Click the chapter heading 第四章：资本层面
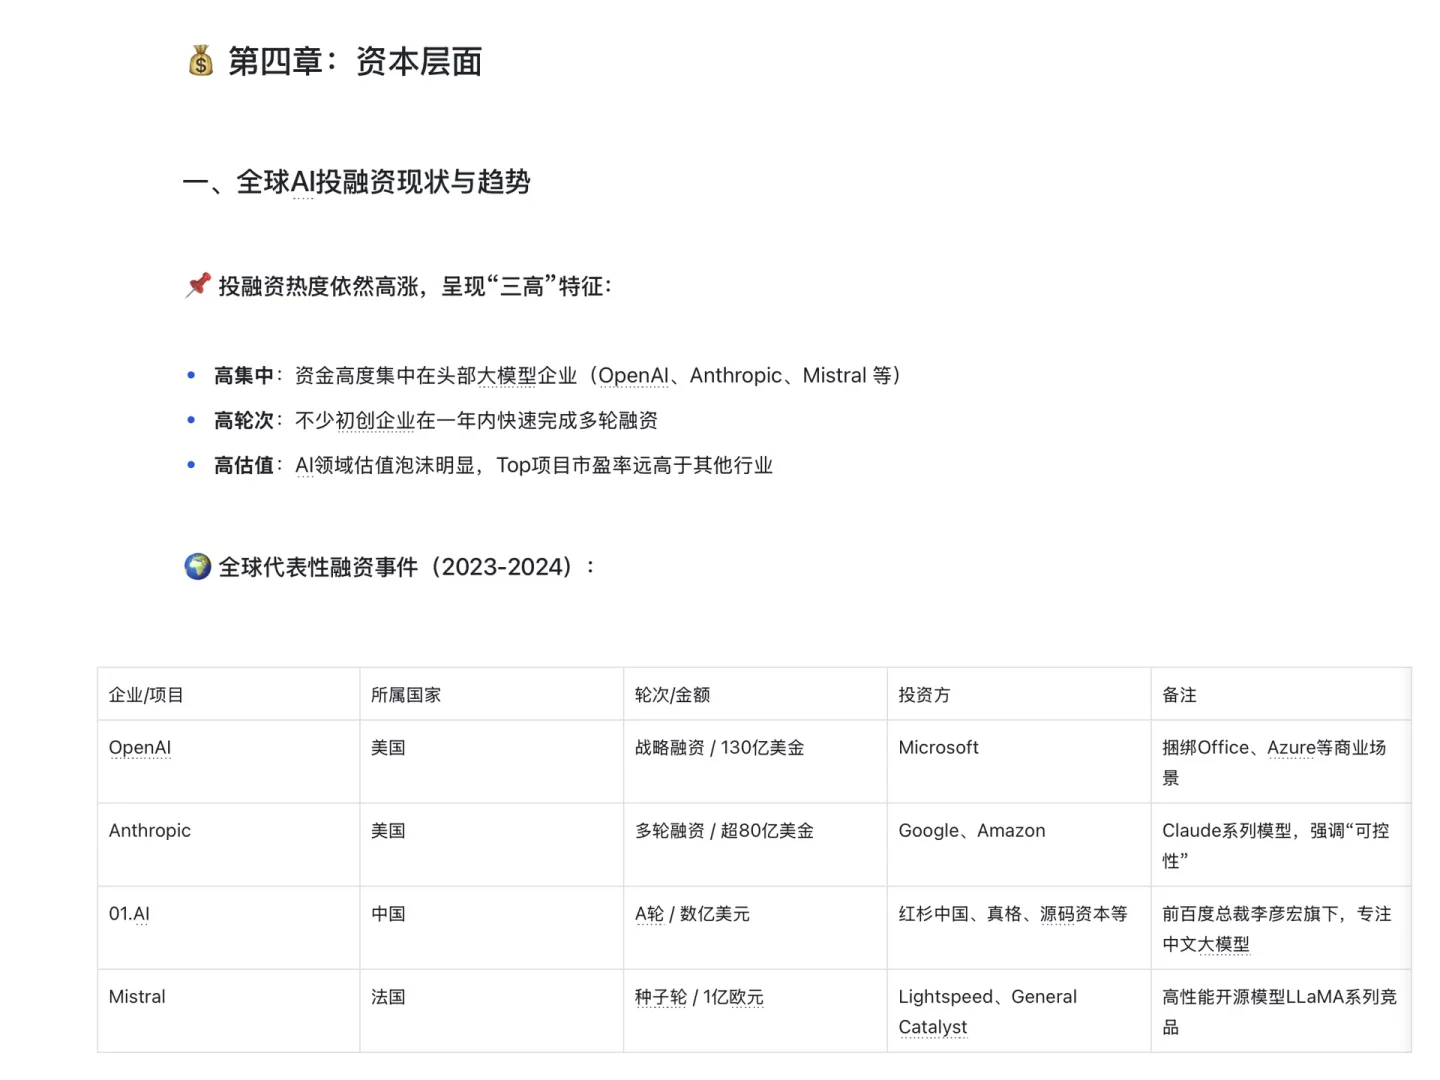The width and height of the screenshot is (1440, 1080). [355, 61]
